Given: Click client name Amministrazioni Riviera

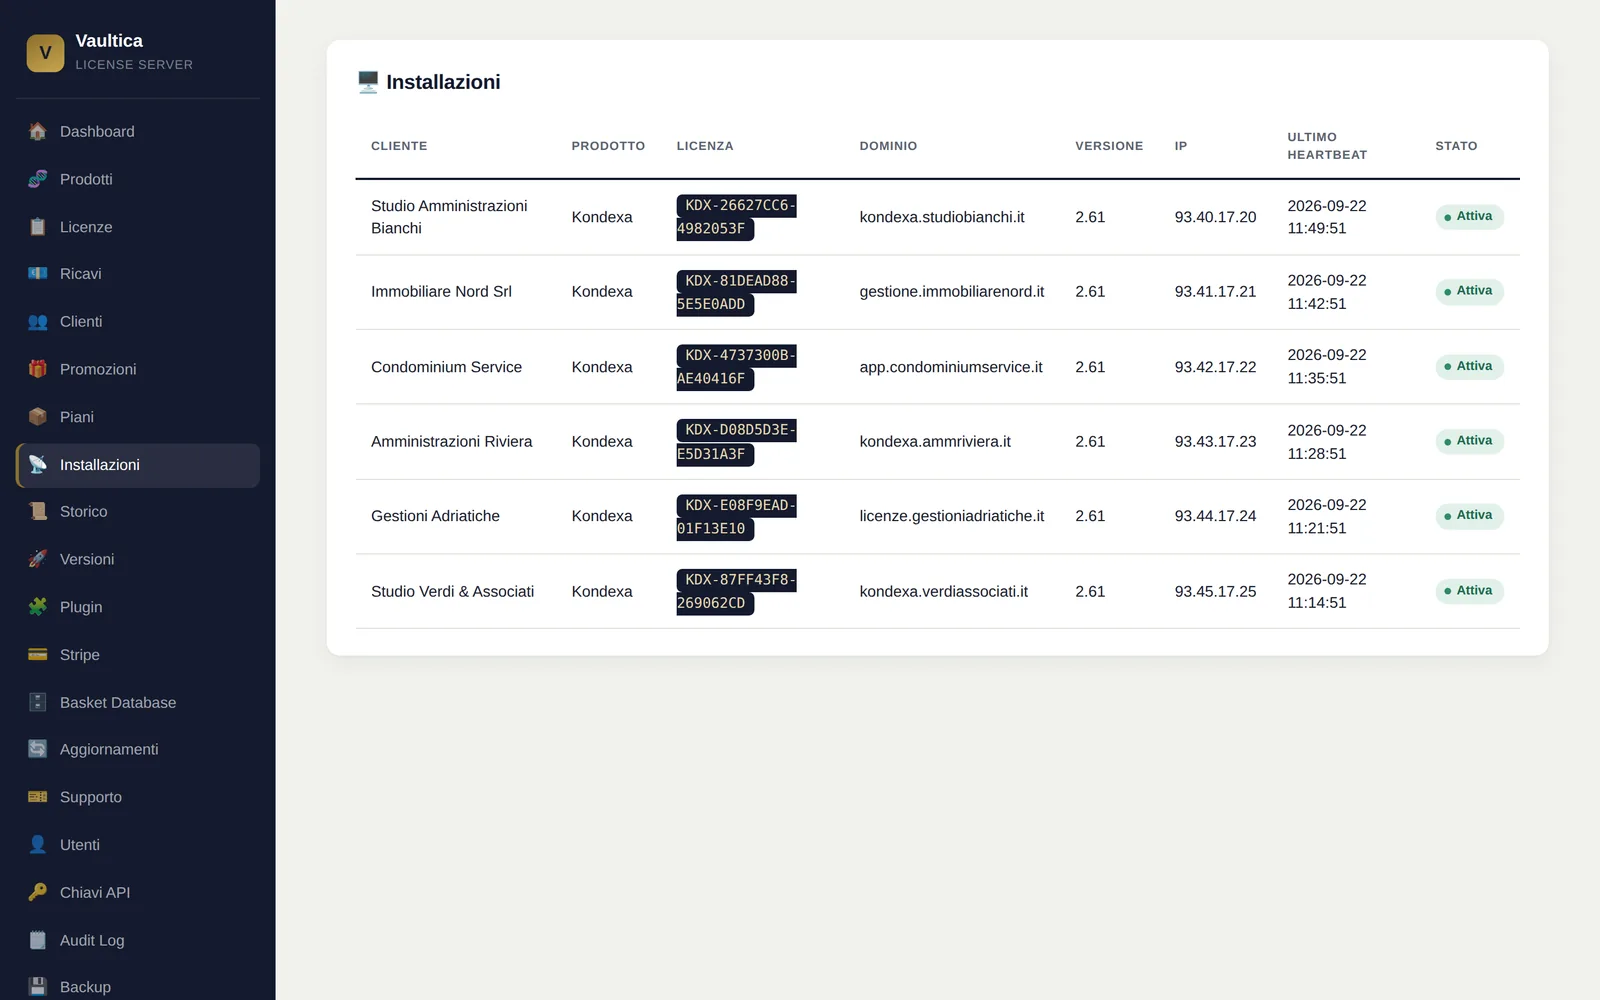Looking at the screenshot, I should pyautogui.click(x=452, y=442).
